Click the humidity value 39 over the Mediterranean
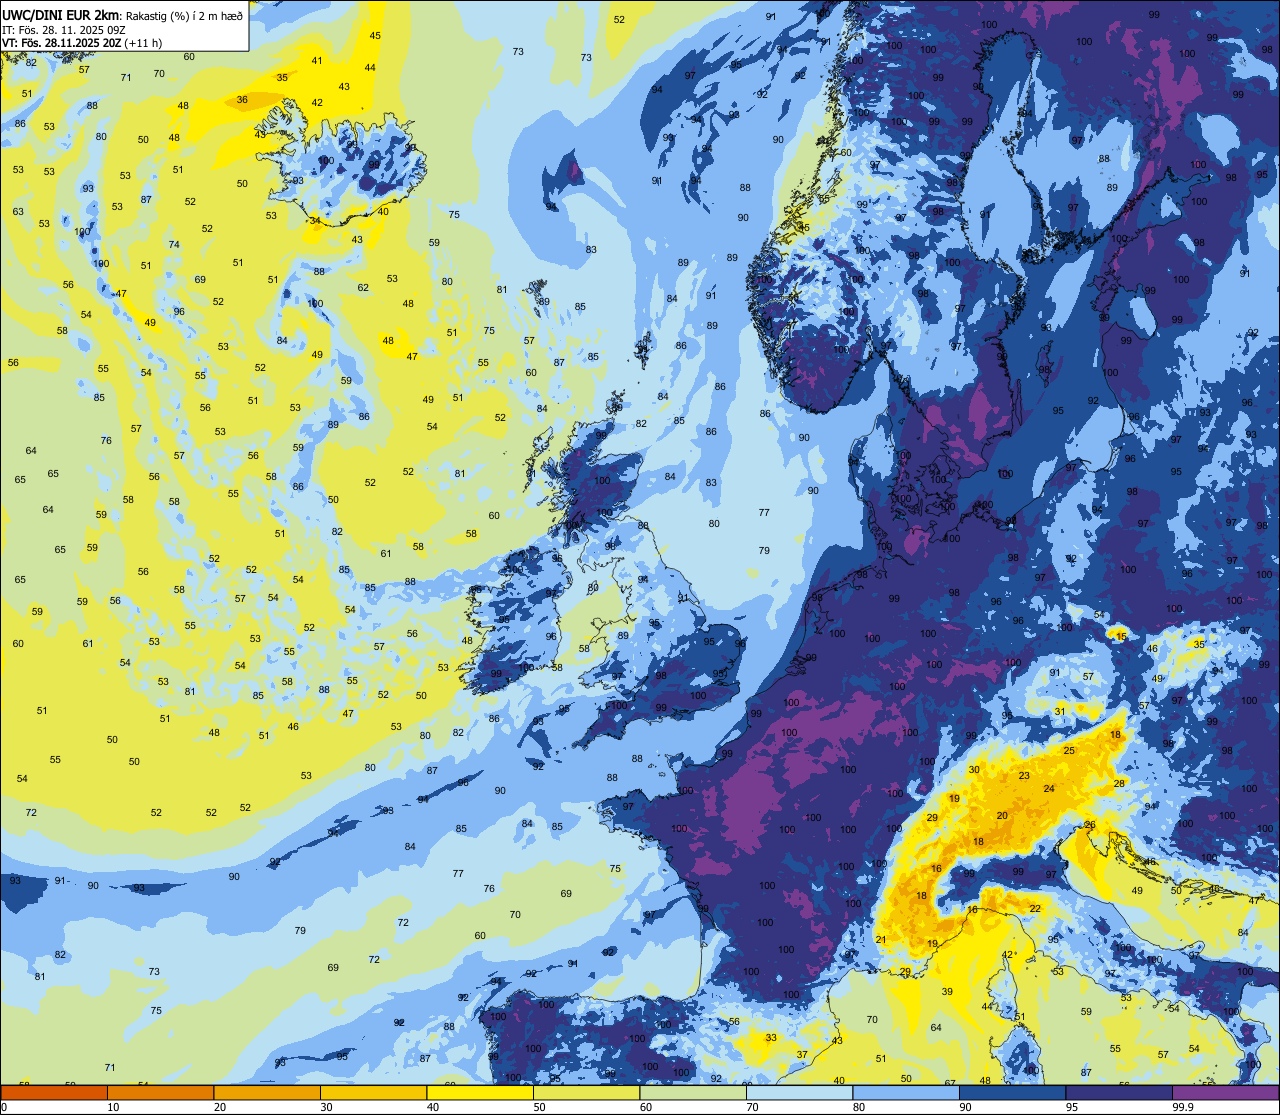The image size is (1280, 1115). tap(947, 992)
